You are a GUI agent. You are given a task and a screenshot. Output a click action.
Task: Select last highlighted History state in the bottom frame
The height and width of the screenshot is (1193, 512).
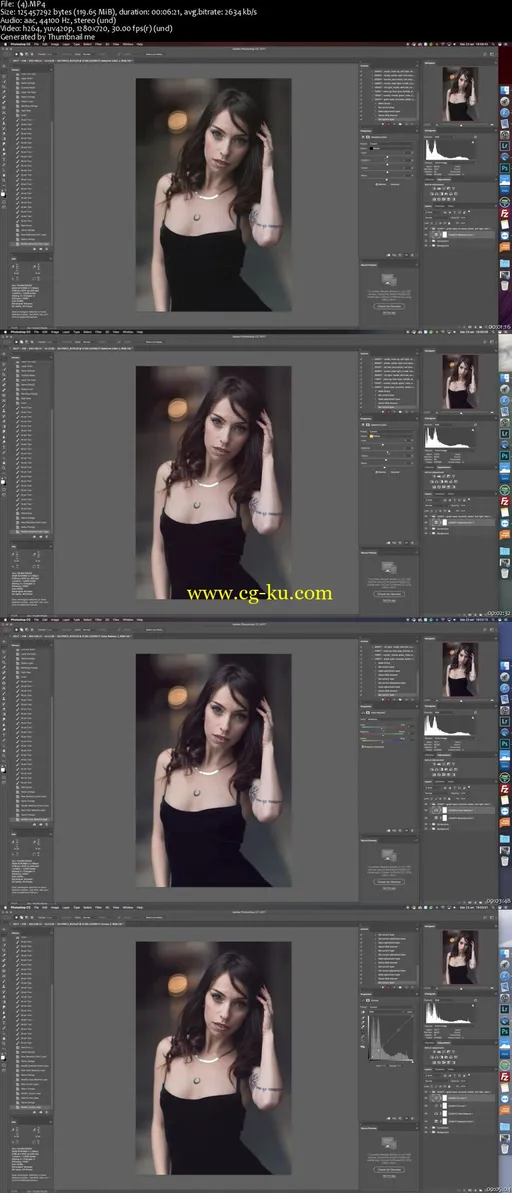pyautogui.click(x=31, y=1106)
